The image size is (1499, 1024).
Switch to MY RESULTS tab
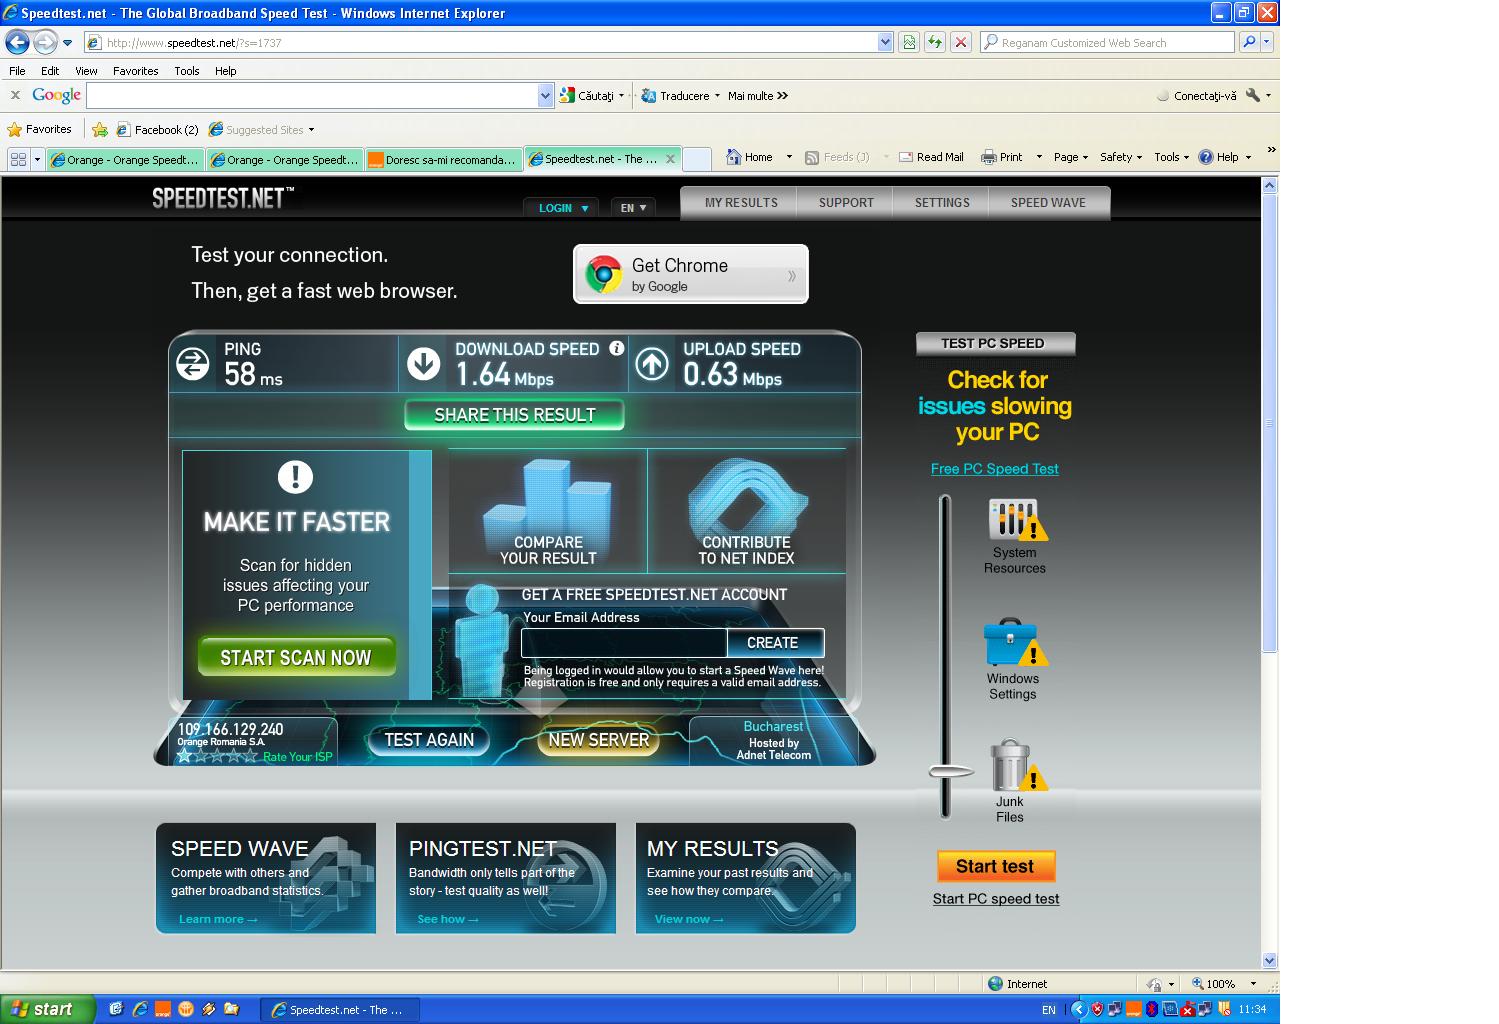click(741, 202)
